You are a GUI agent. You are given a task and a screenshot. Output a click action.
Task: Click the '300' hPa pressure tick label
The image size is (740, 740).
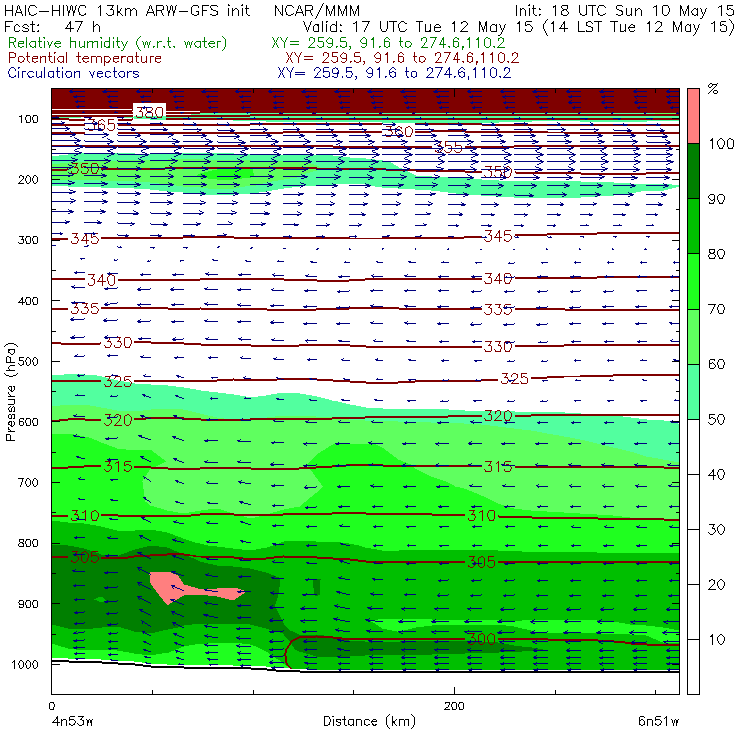(28, 240)
